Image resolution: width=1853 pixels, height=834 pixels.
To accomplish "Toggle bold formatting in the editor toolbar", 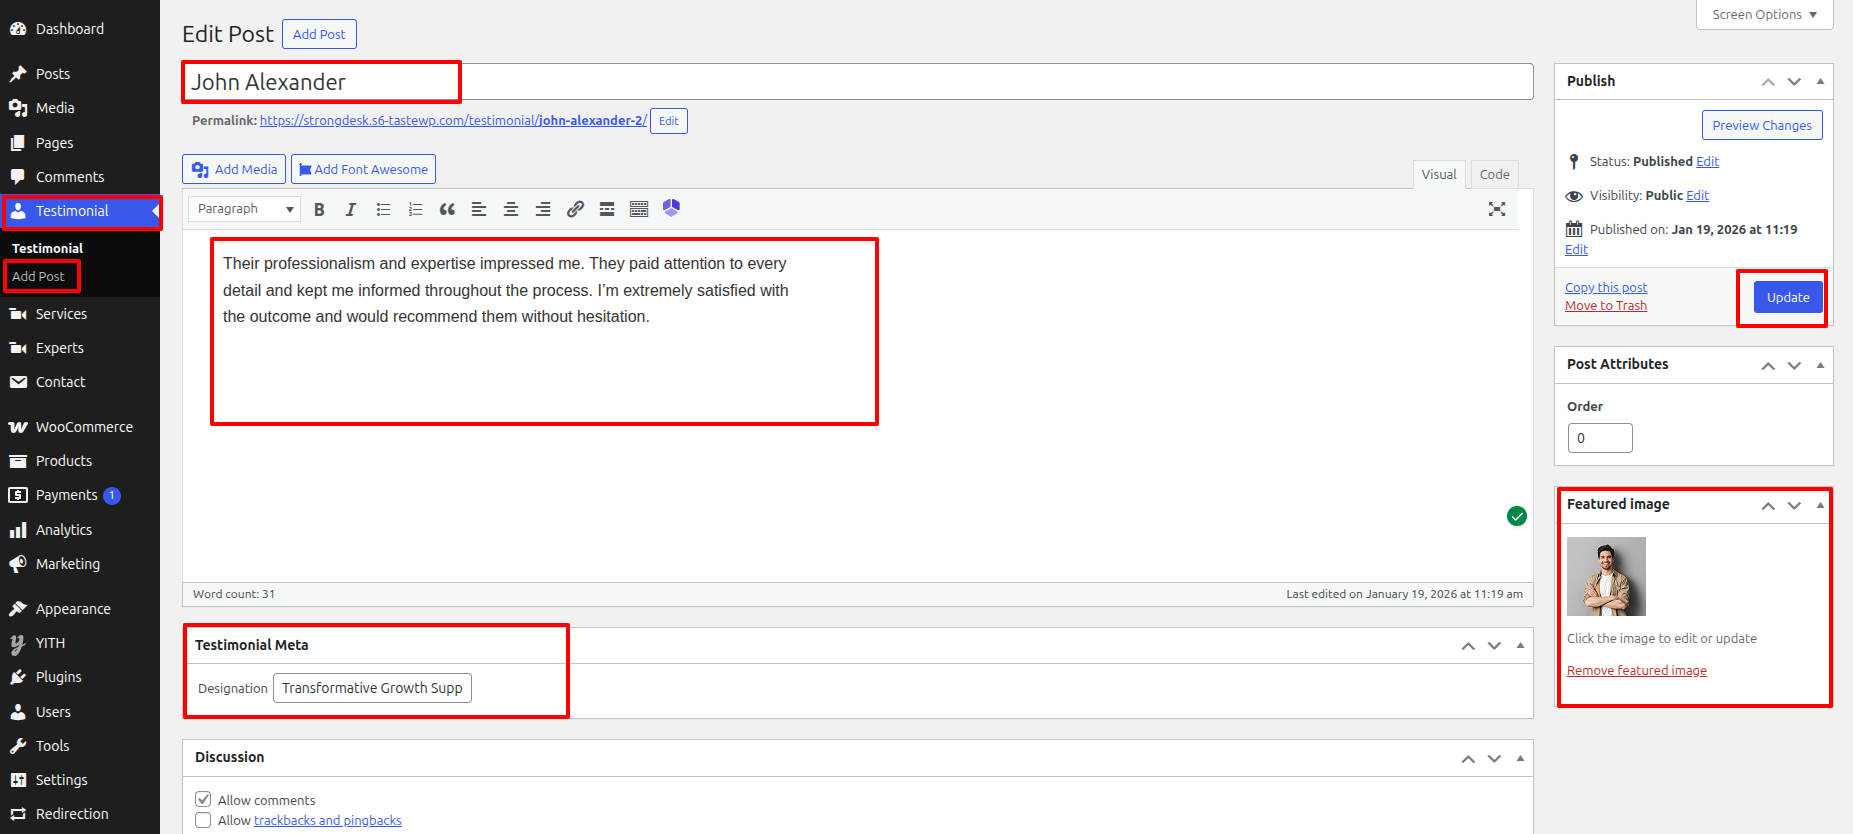I will pyautogui.click(x=319, y=209).
